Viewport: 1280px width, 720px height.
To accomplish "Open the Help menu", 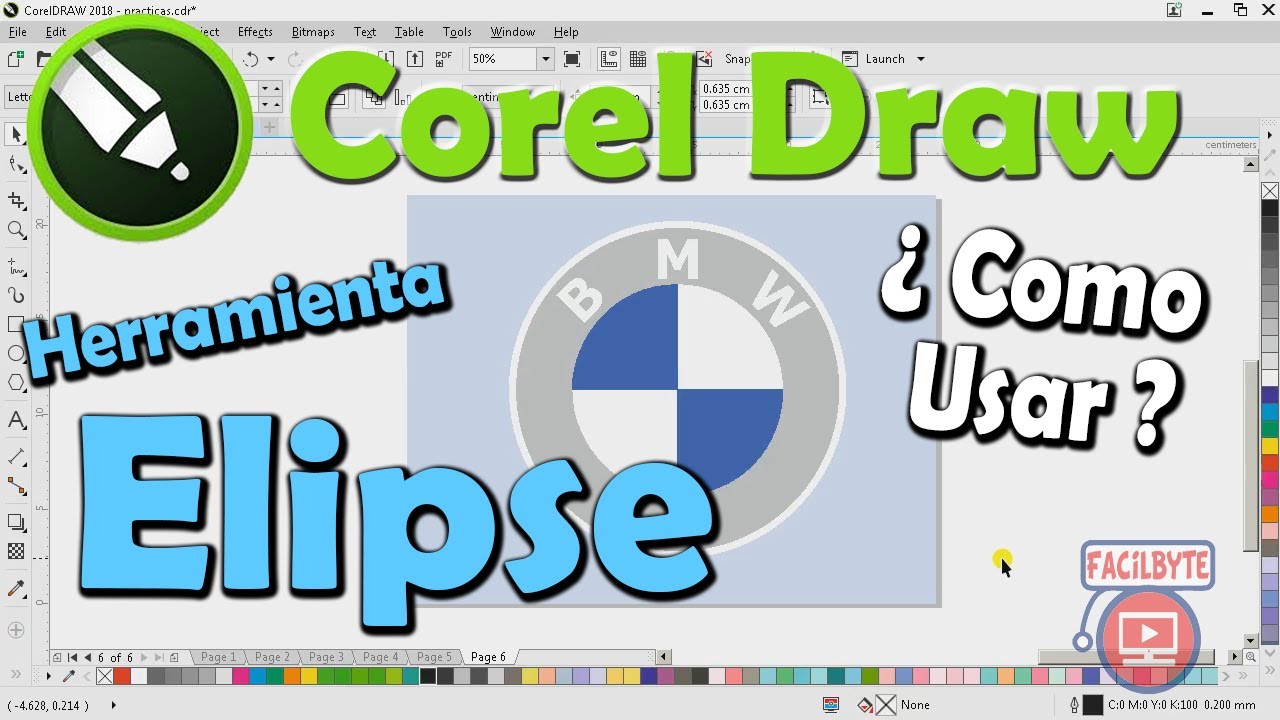I will [x=566, y=32].
